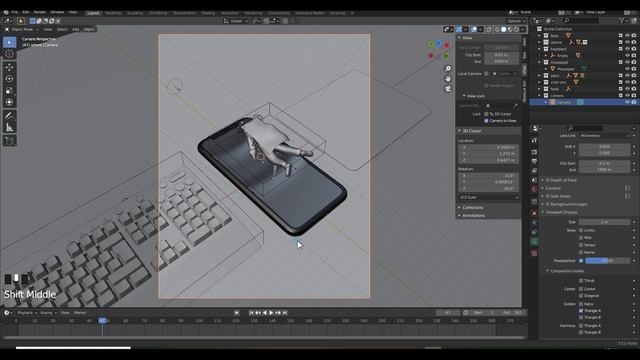Open the timeline Marker menu

coord(80,313)
